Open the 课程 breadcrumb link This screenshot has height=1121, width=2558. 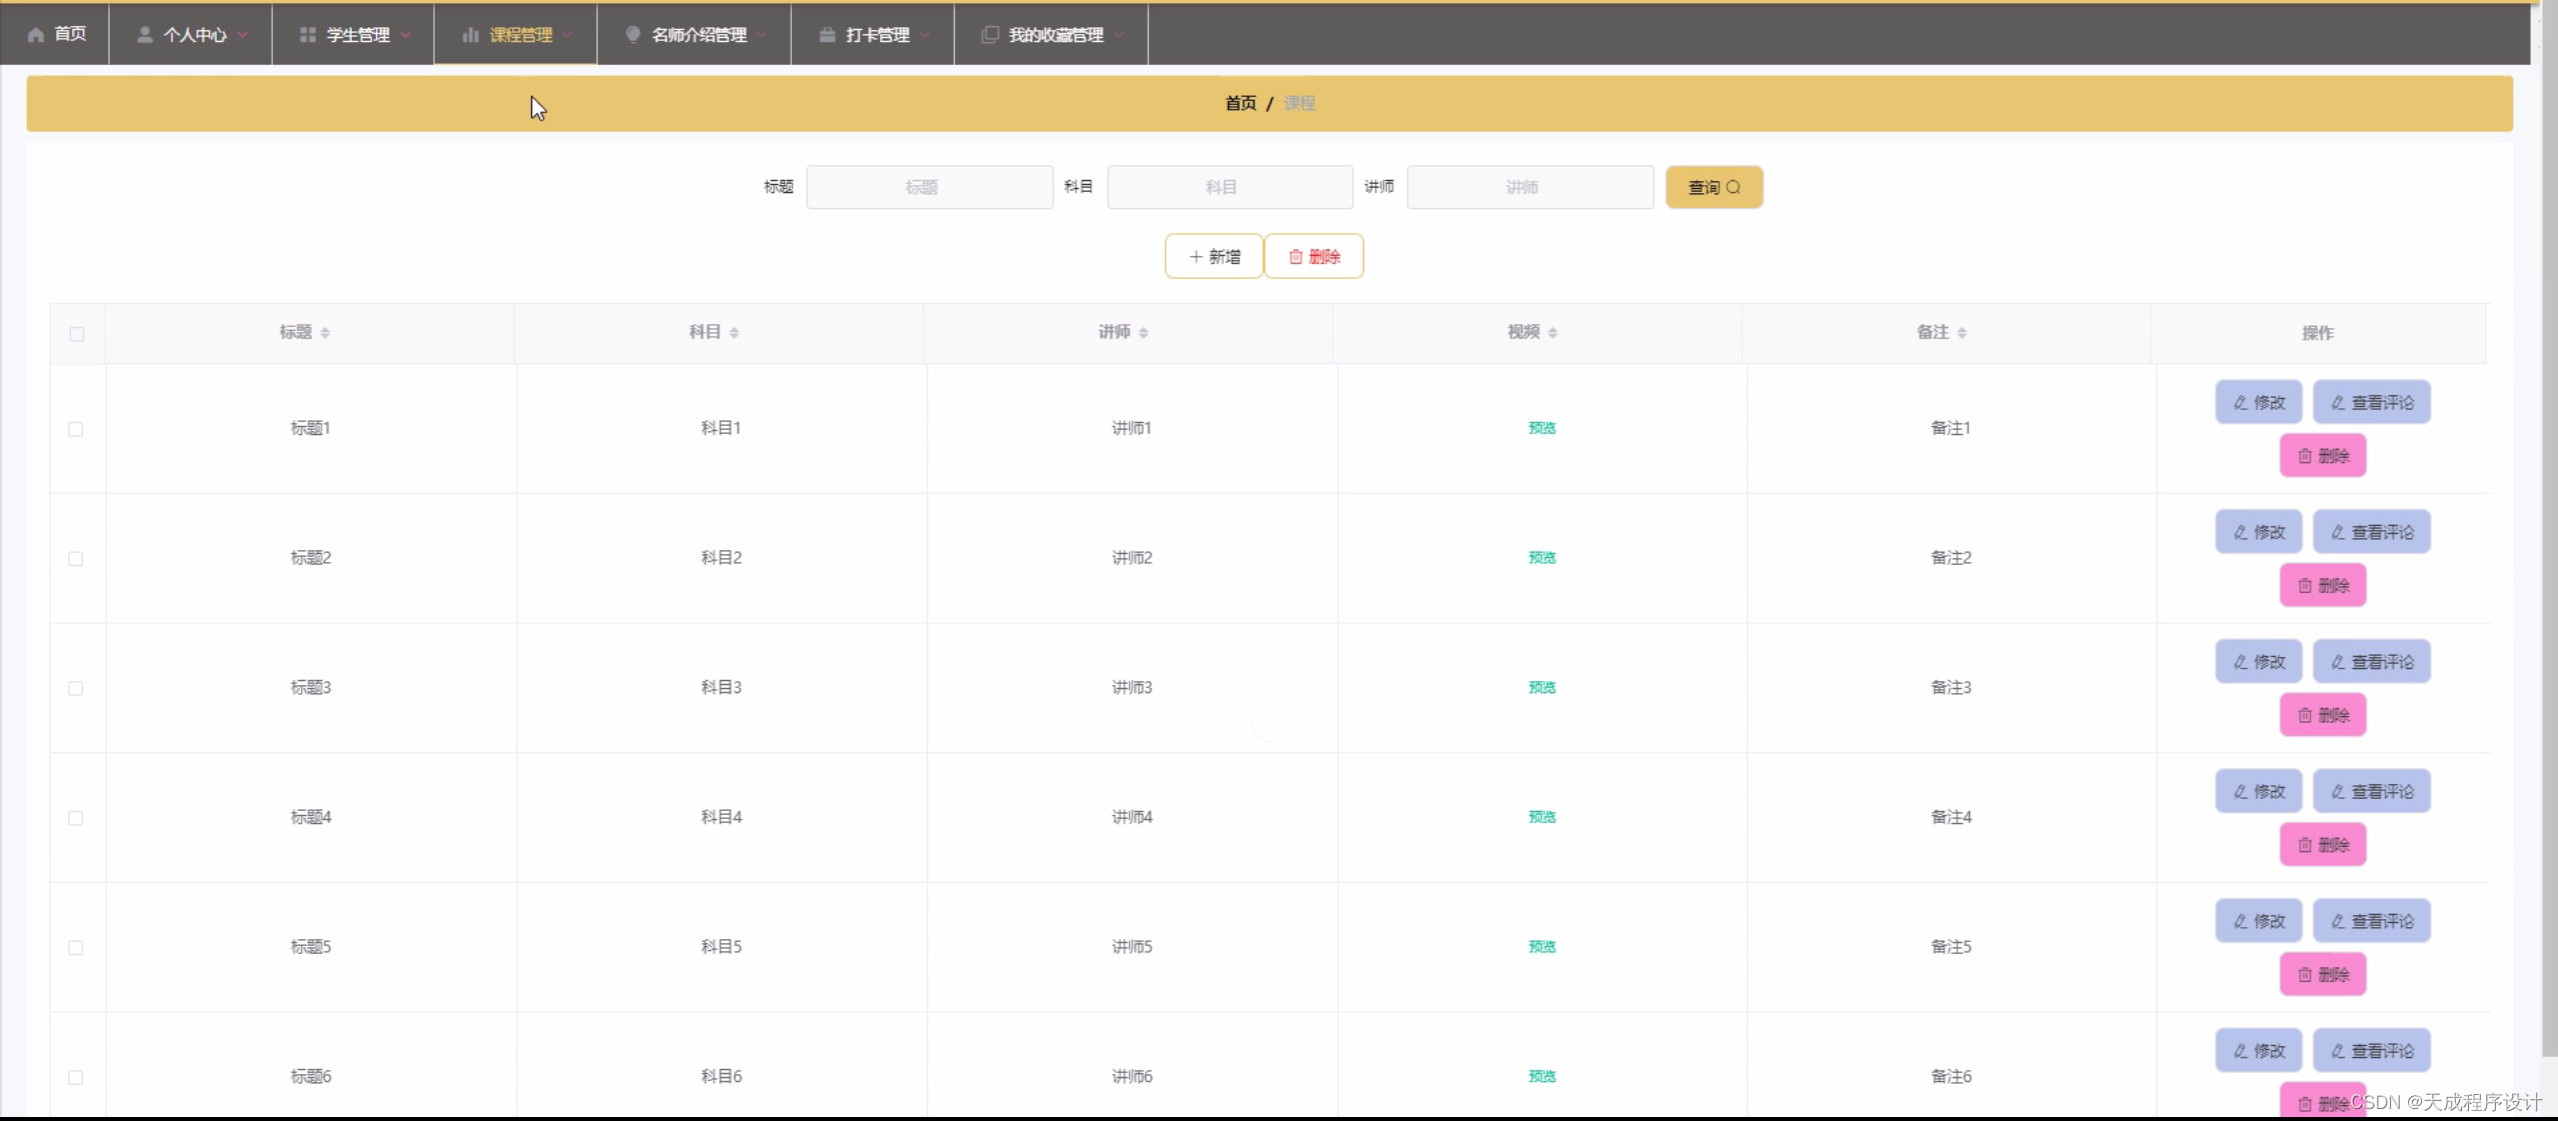click(1300, 102)
